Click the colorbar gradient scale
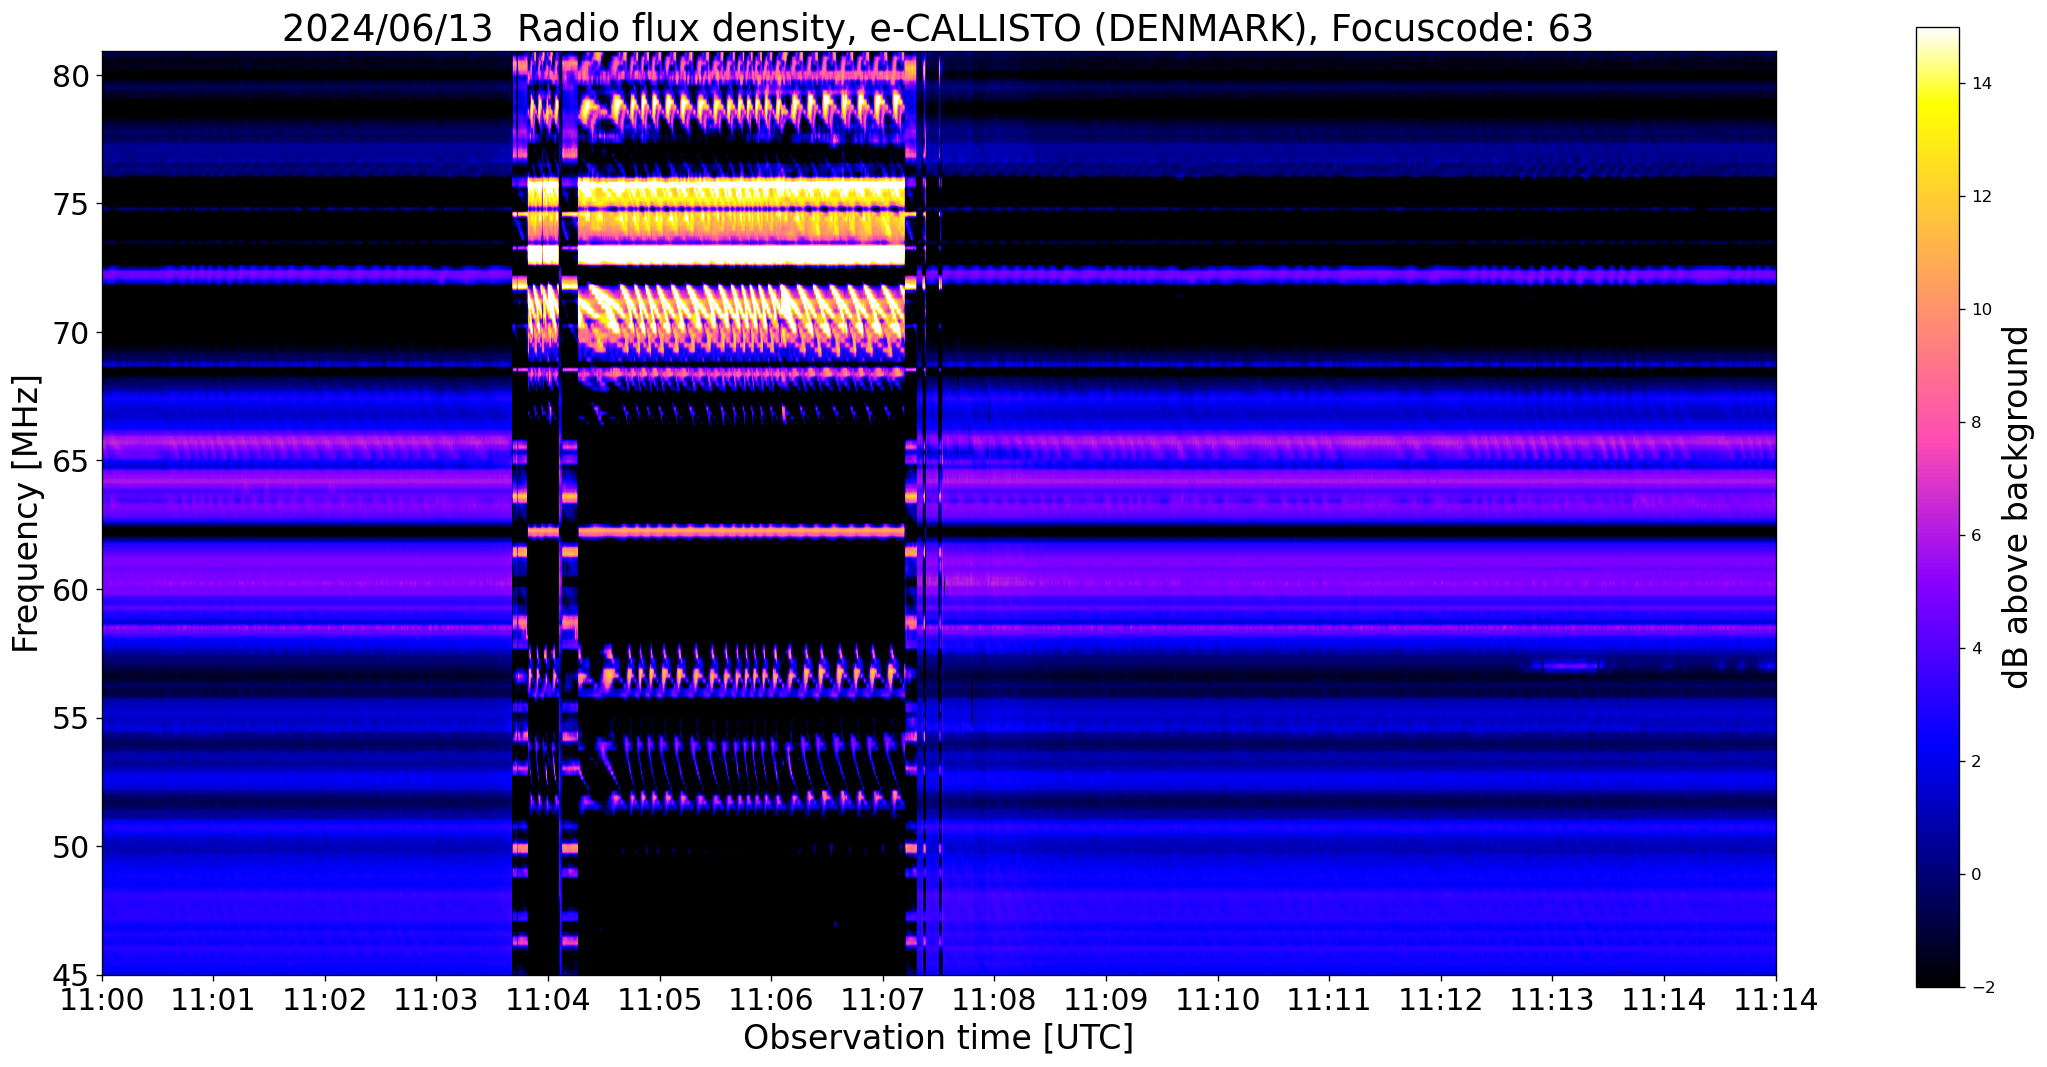2047x1067 pixels. [x=1937, y=507]
